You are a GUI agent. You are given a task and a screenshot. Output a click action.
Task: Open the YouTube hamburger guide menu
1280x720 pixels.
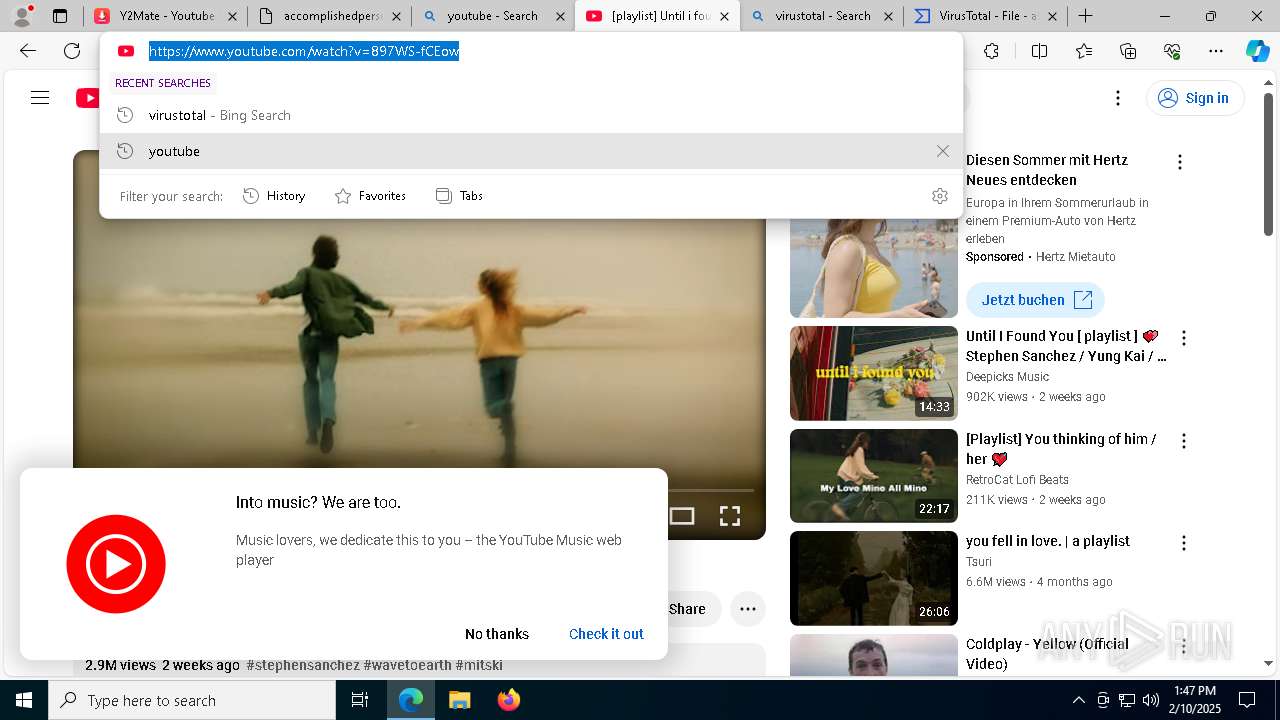[40, 98]
